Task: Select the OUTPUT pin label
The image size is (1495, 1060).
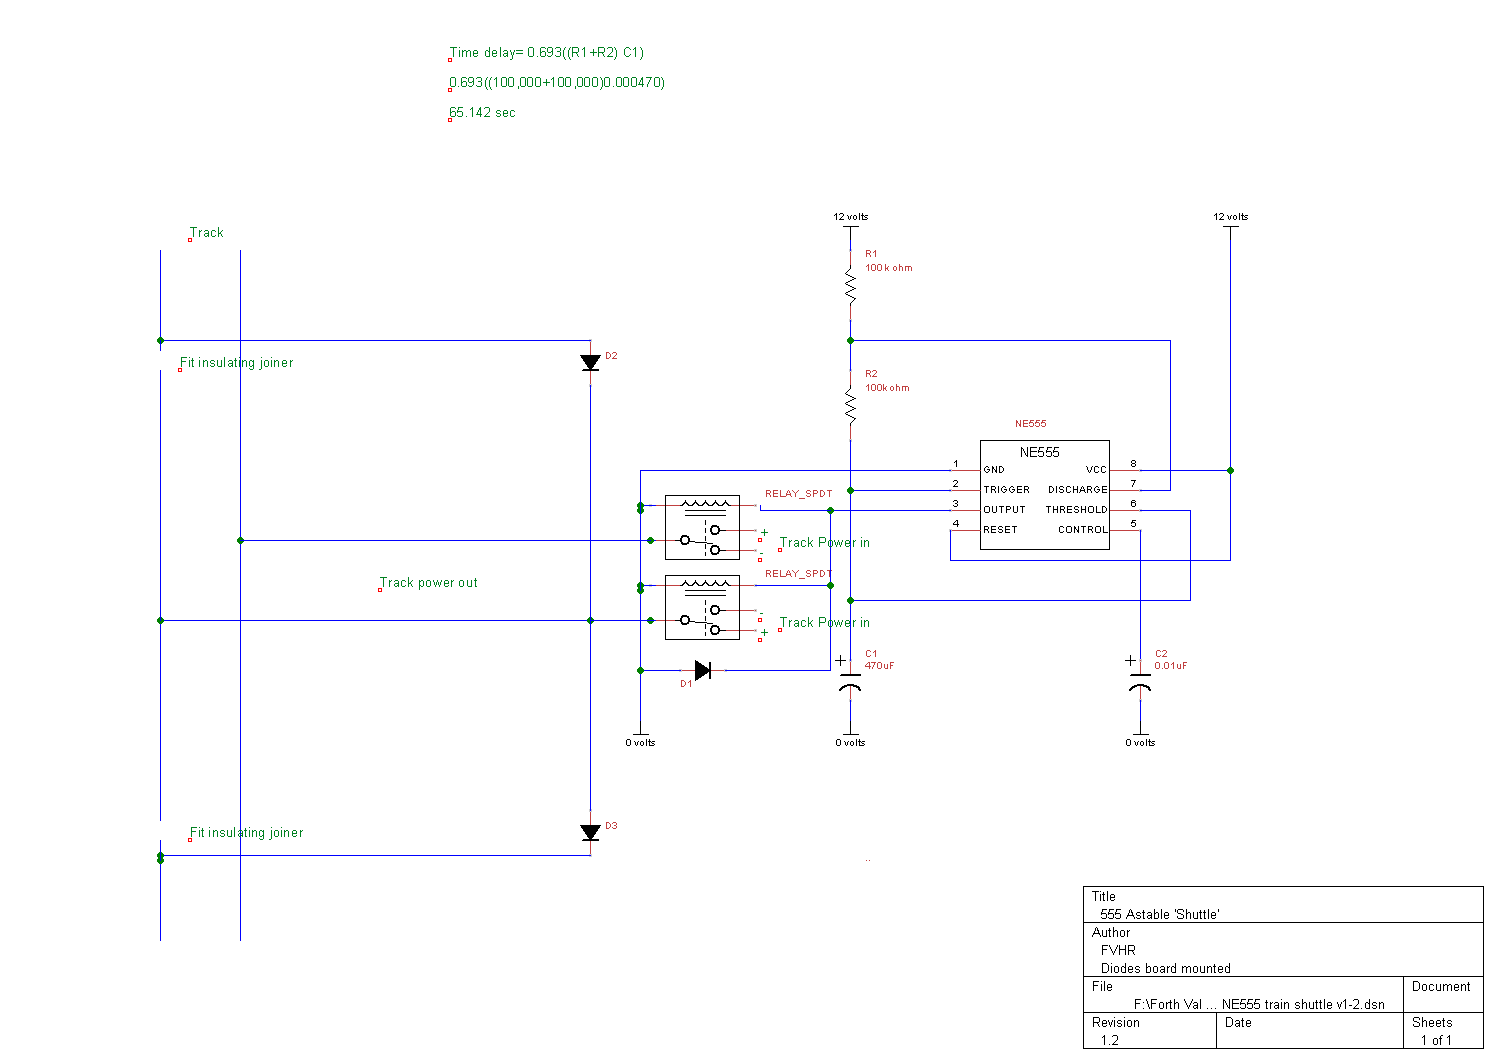Action: tap(1004, 510)
